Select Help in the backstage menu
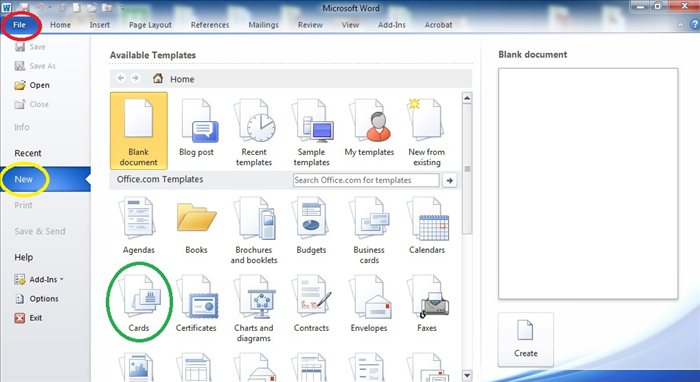 tap(24, 257)
